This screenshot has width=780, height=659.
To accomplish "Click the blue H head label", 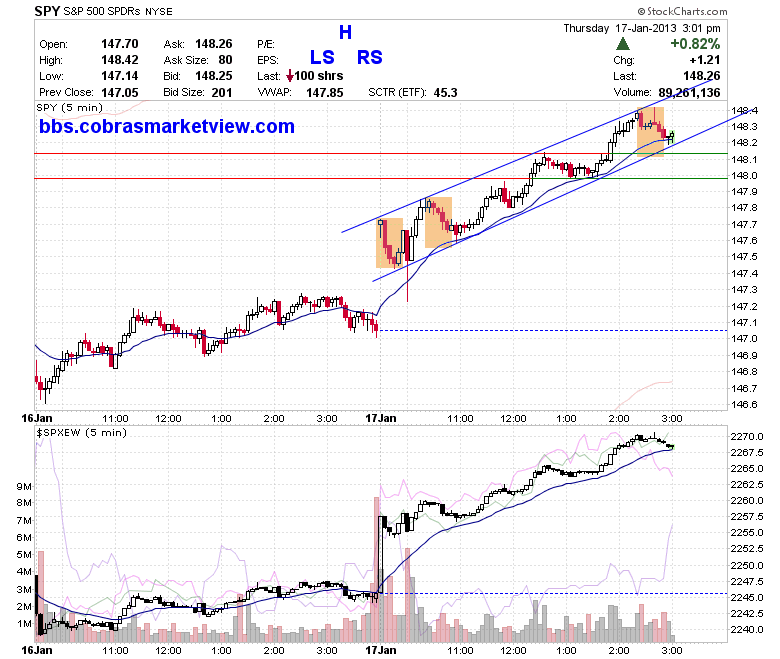I will tap(345, 33).
